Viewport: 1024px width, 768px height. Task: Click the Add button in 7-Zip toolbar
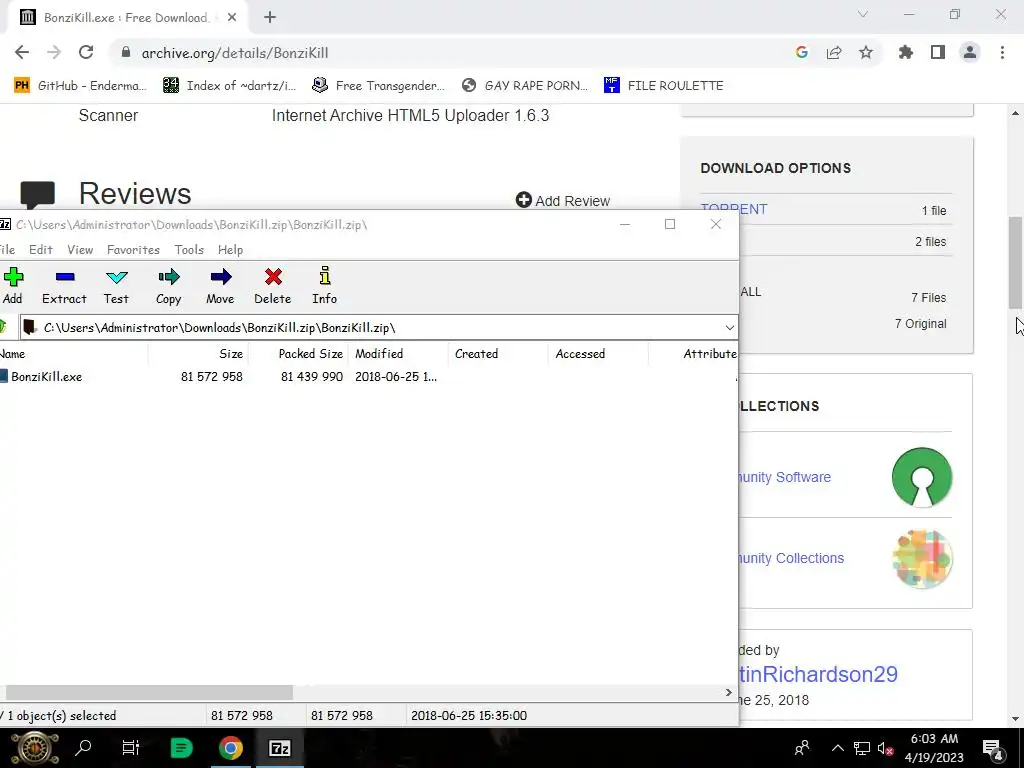12,285
